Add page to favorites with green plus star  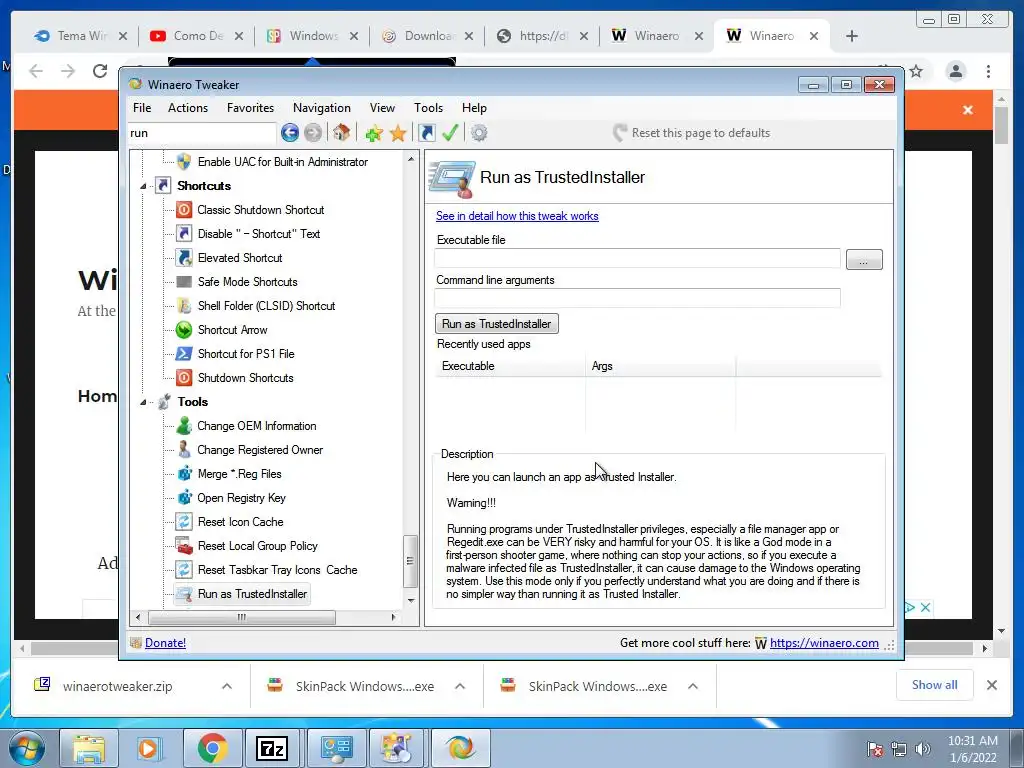tap(374, 134)
